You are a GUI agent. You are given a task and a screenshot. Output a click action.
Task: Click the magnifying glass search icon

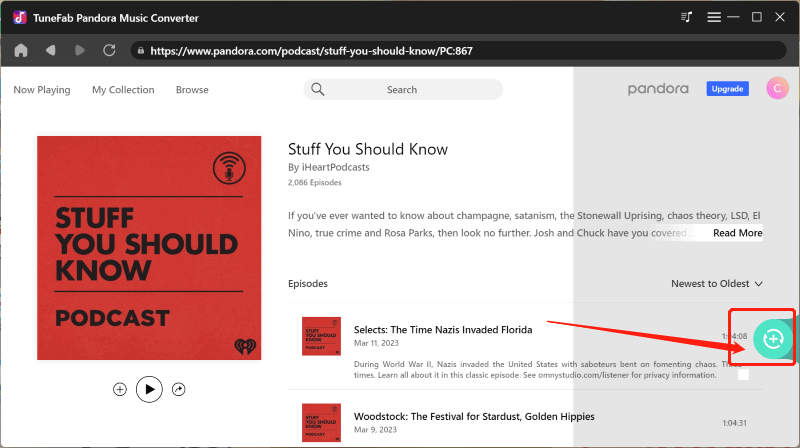(x=318, y=89)
